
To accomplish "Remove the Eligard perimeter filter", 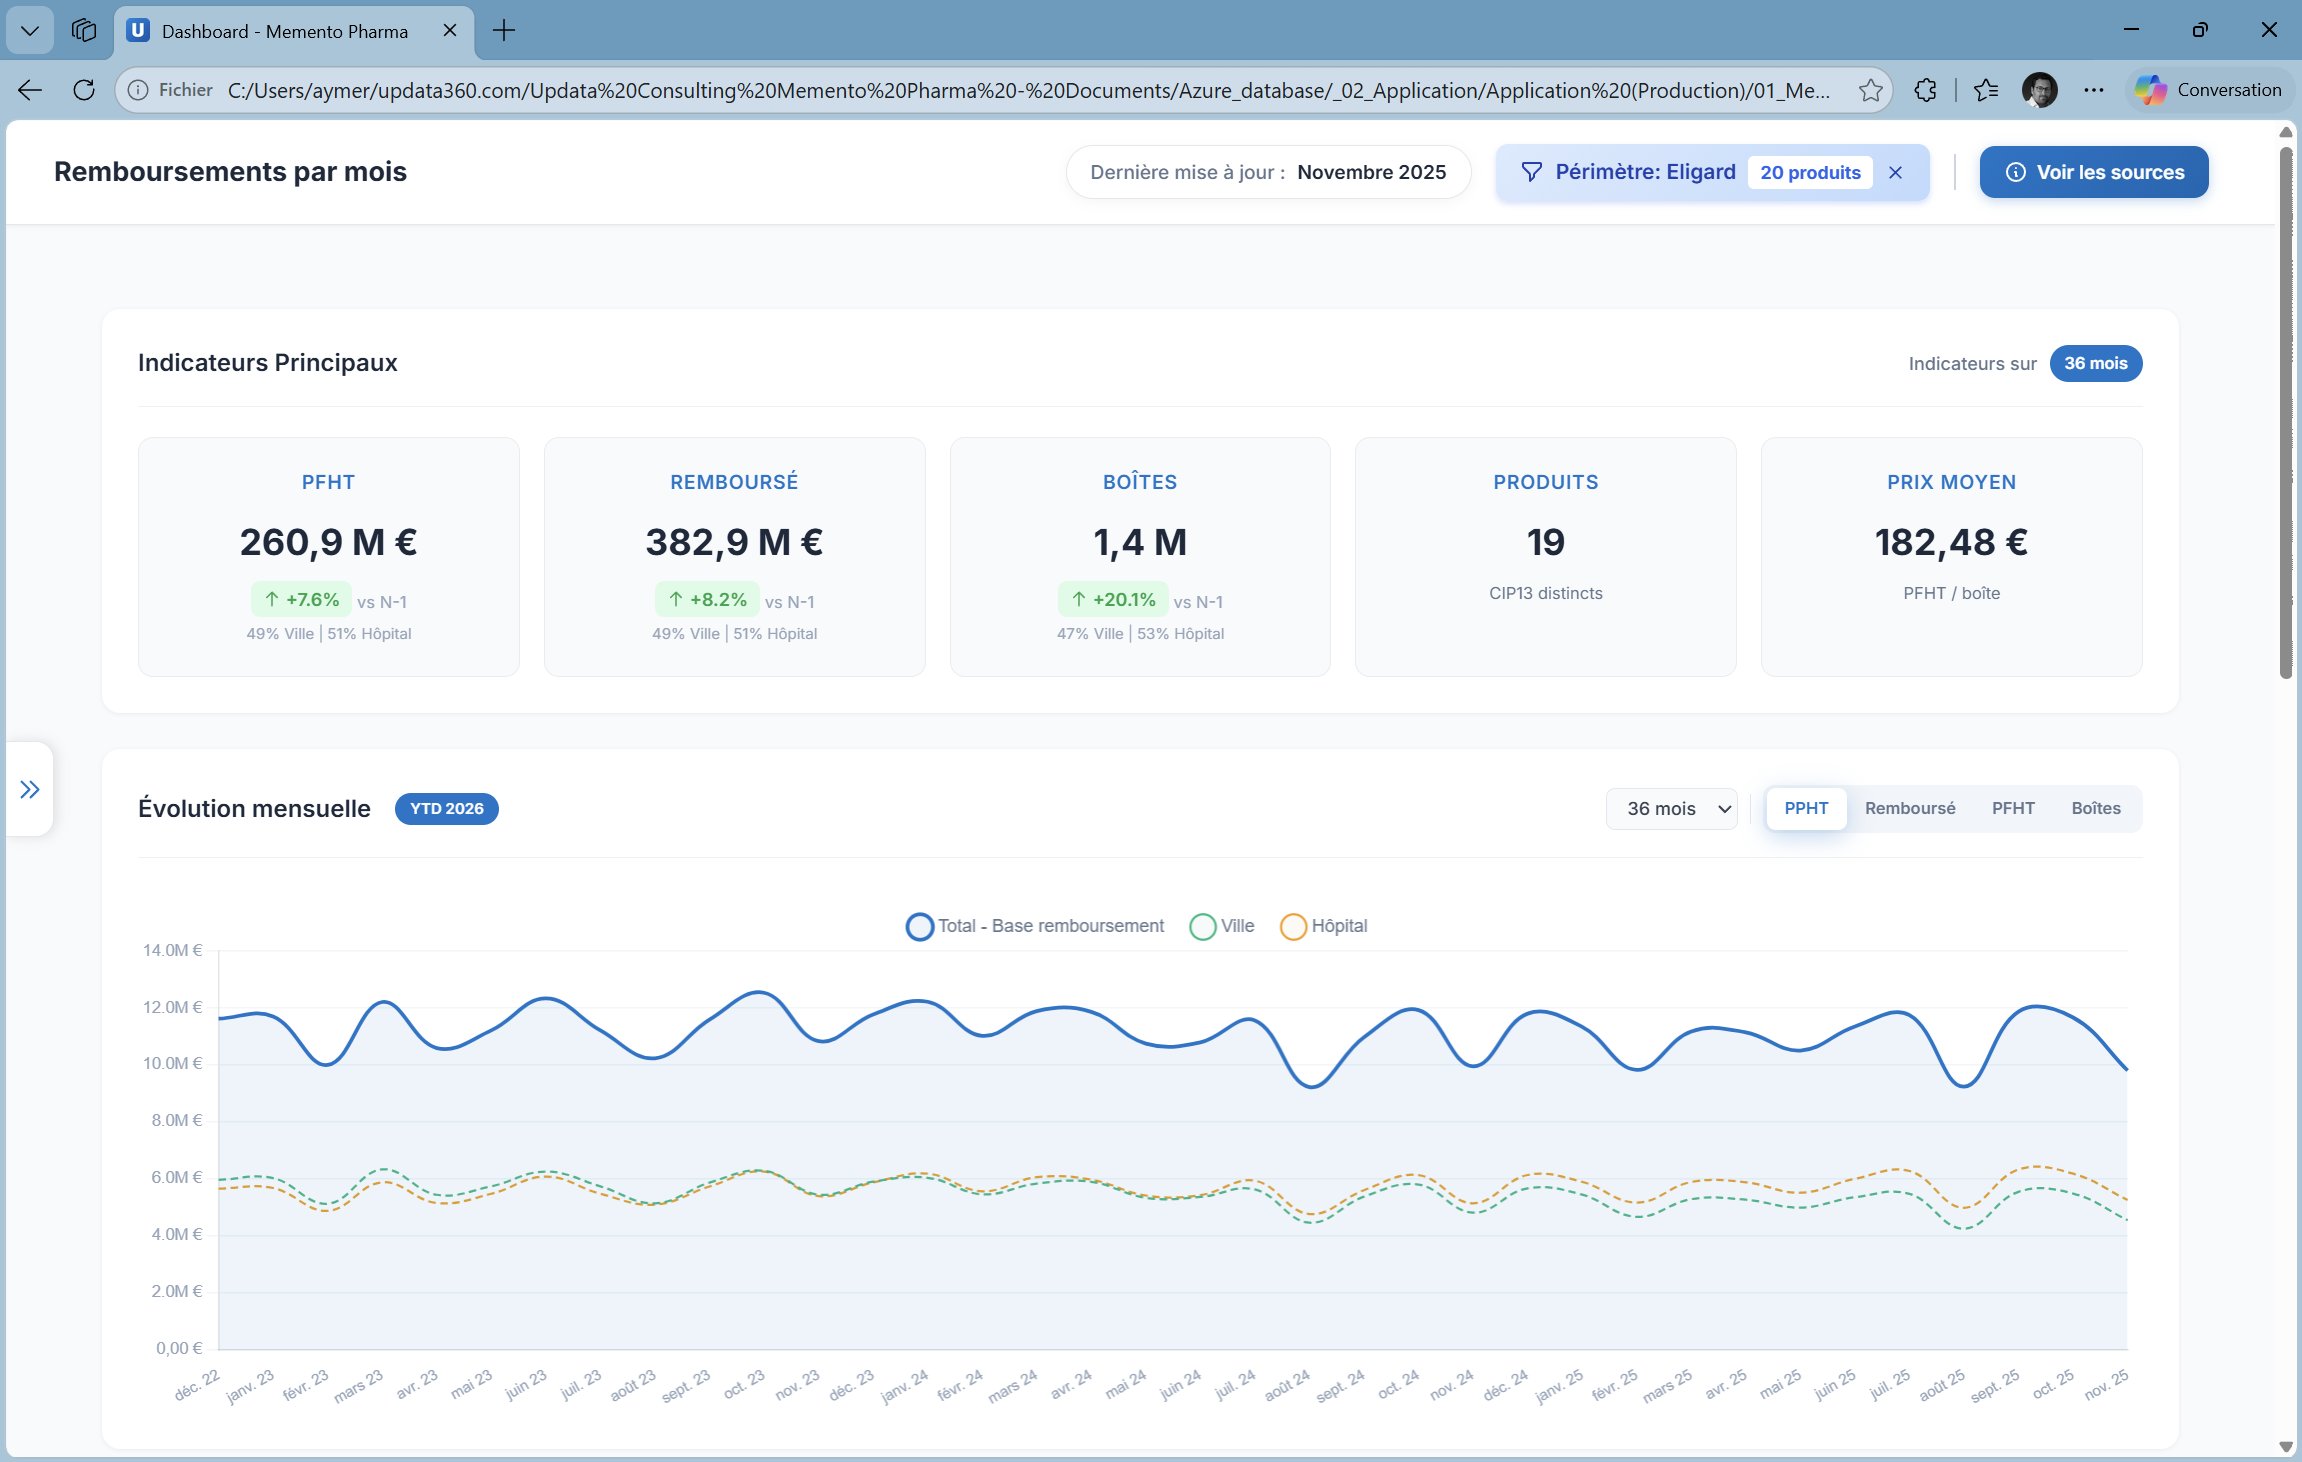I will (1895, 173).
